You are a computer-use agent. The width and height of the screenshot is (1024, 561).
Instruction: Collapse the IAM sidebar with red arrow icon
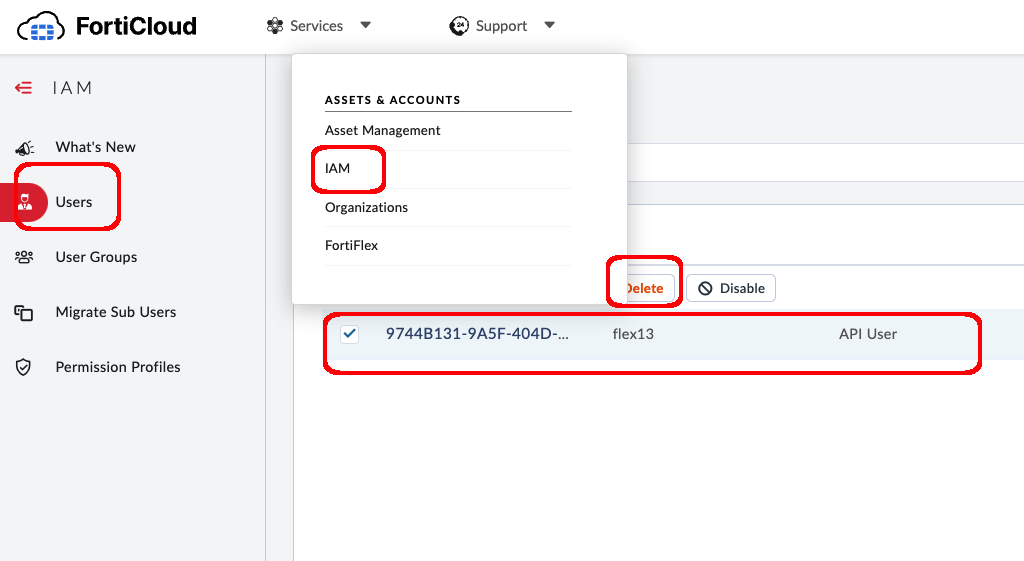pos(24,88)
